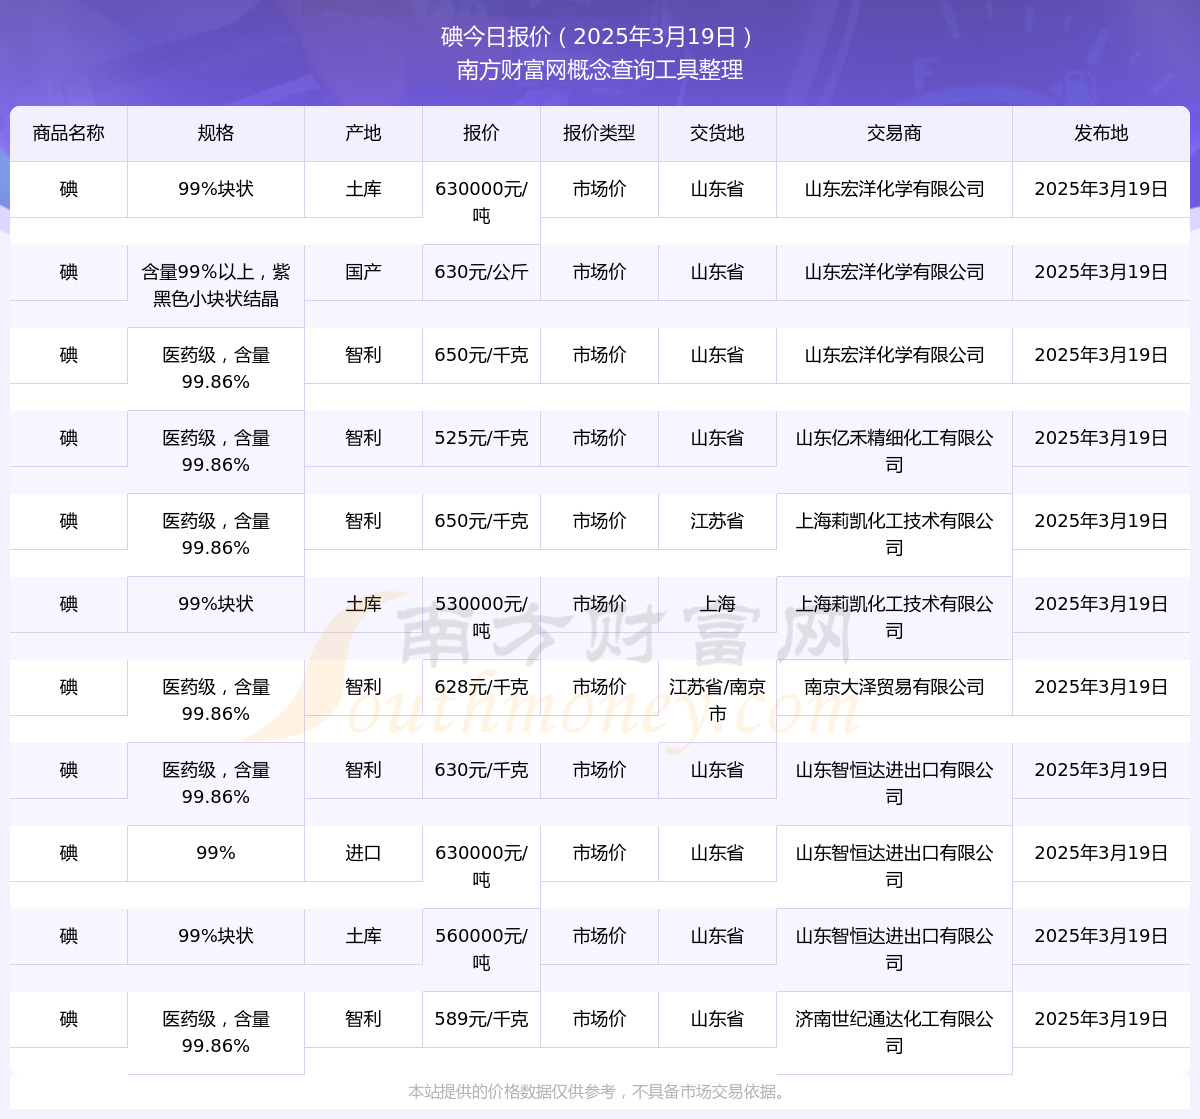Click the date in the 630元/公斤 row

(x=1101, y=272)
